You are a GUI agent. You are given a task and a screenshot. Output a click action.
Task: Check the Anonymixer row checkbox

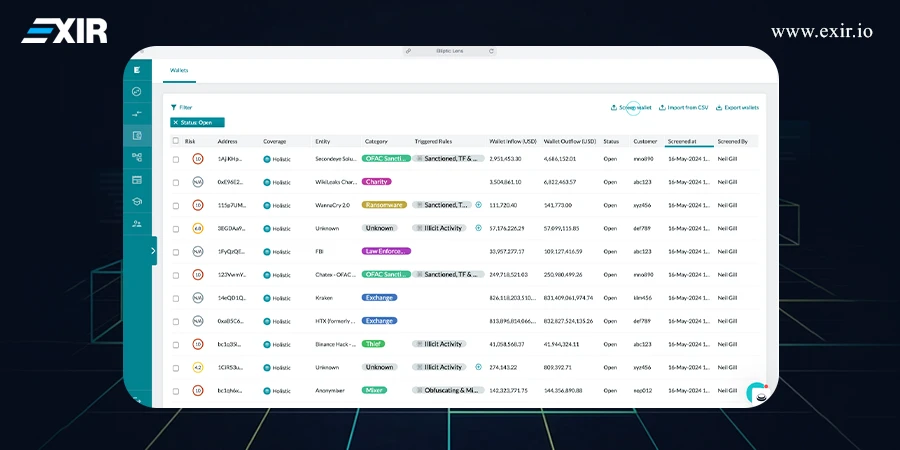click(176, 391)
